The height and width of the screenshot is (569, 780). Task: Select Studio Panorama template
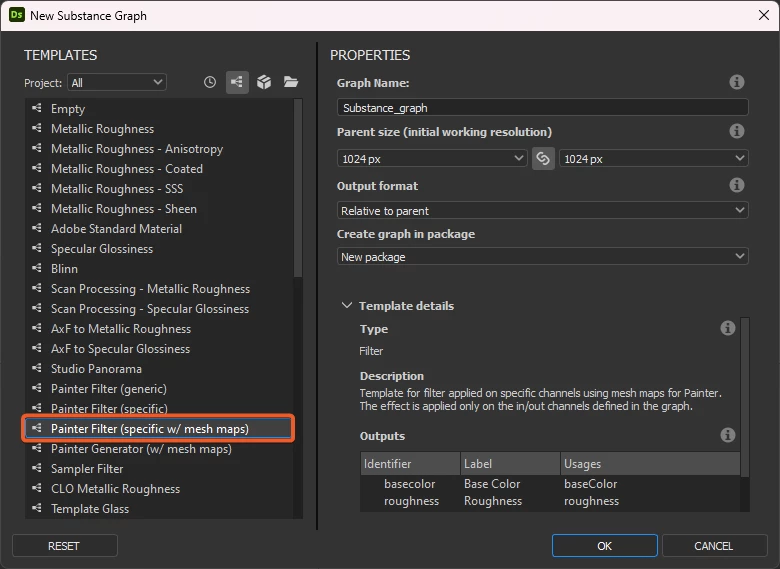pos(159,369)
